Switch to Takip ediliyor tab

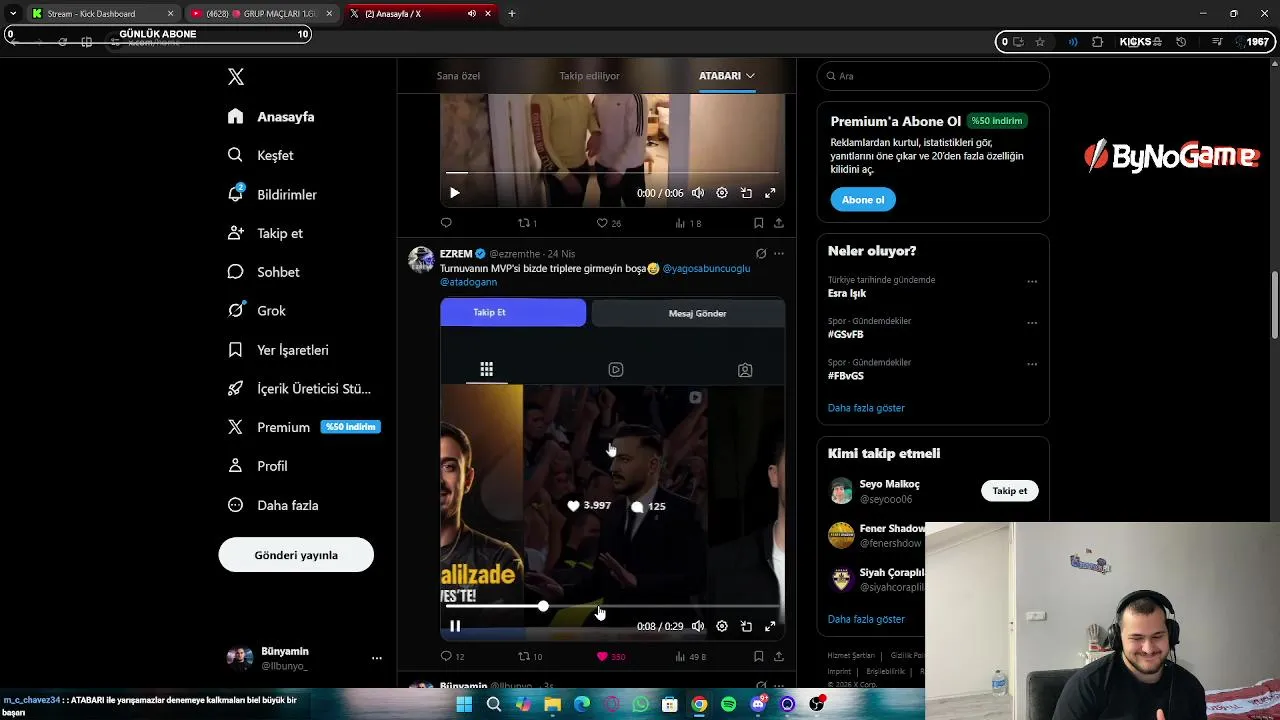pyautogui.click(x=589, y=76)
